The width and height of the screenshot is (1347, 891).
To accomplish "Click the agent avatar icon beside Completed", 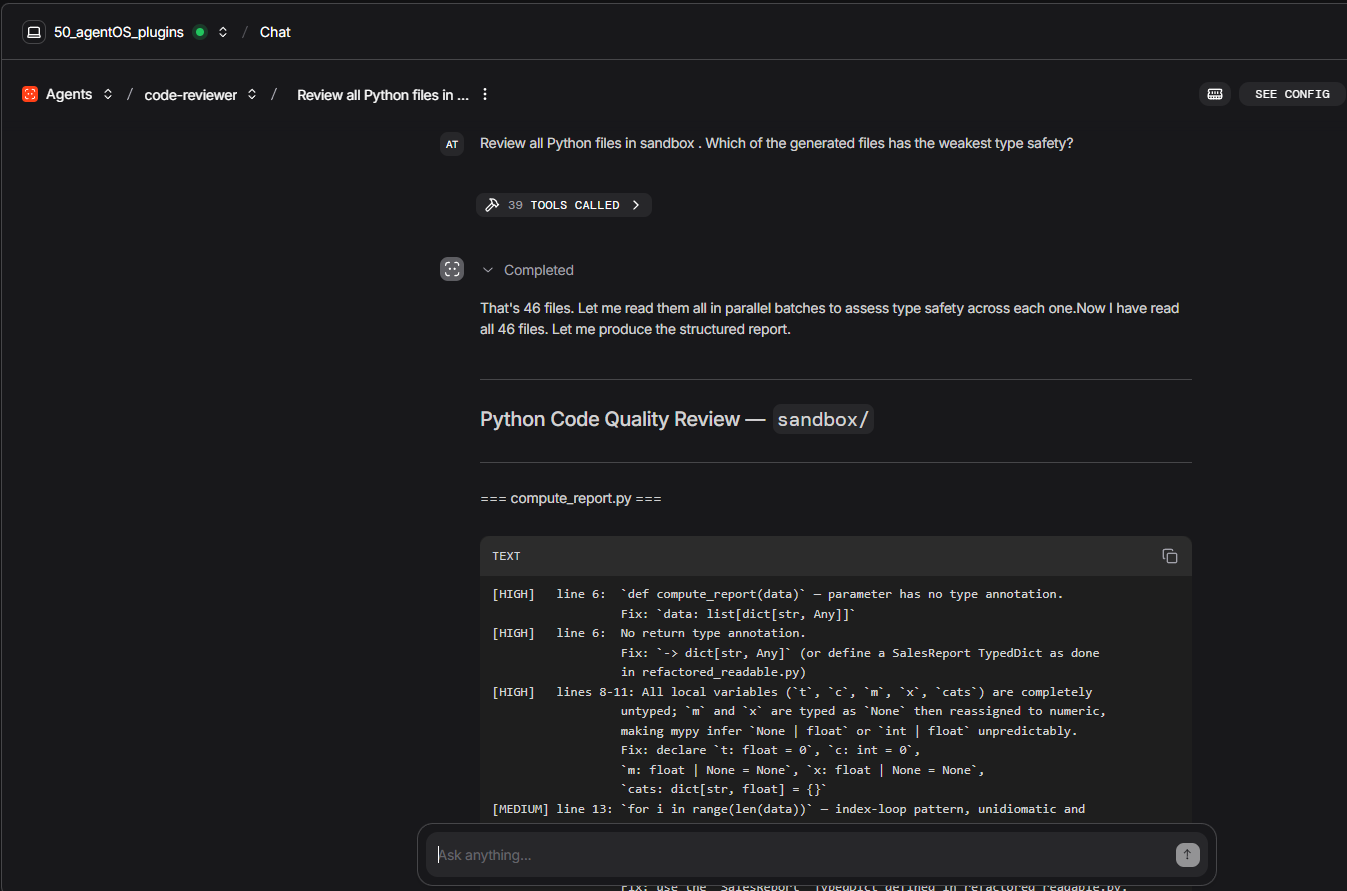I will click(452, 269).
